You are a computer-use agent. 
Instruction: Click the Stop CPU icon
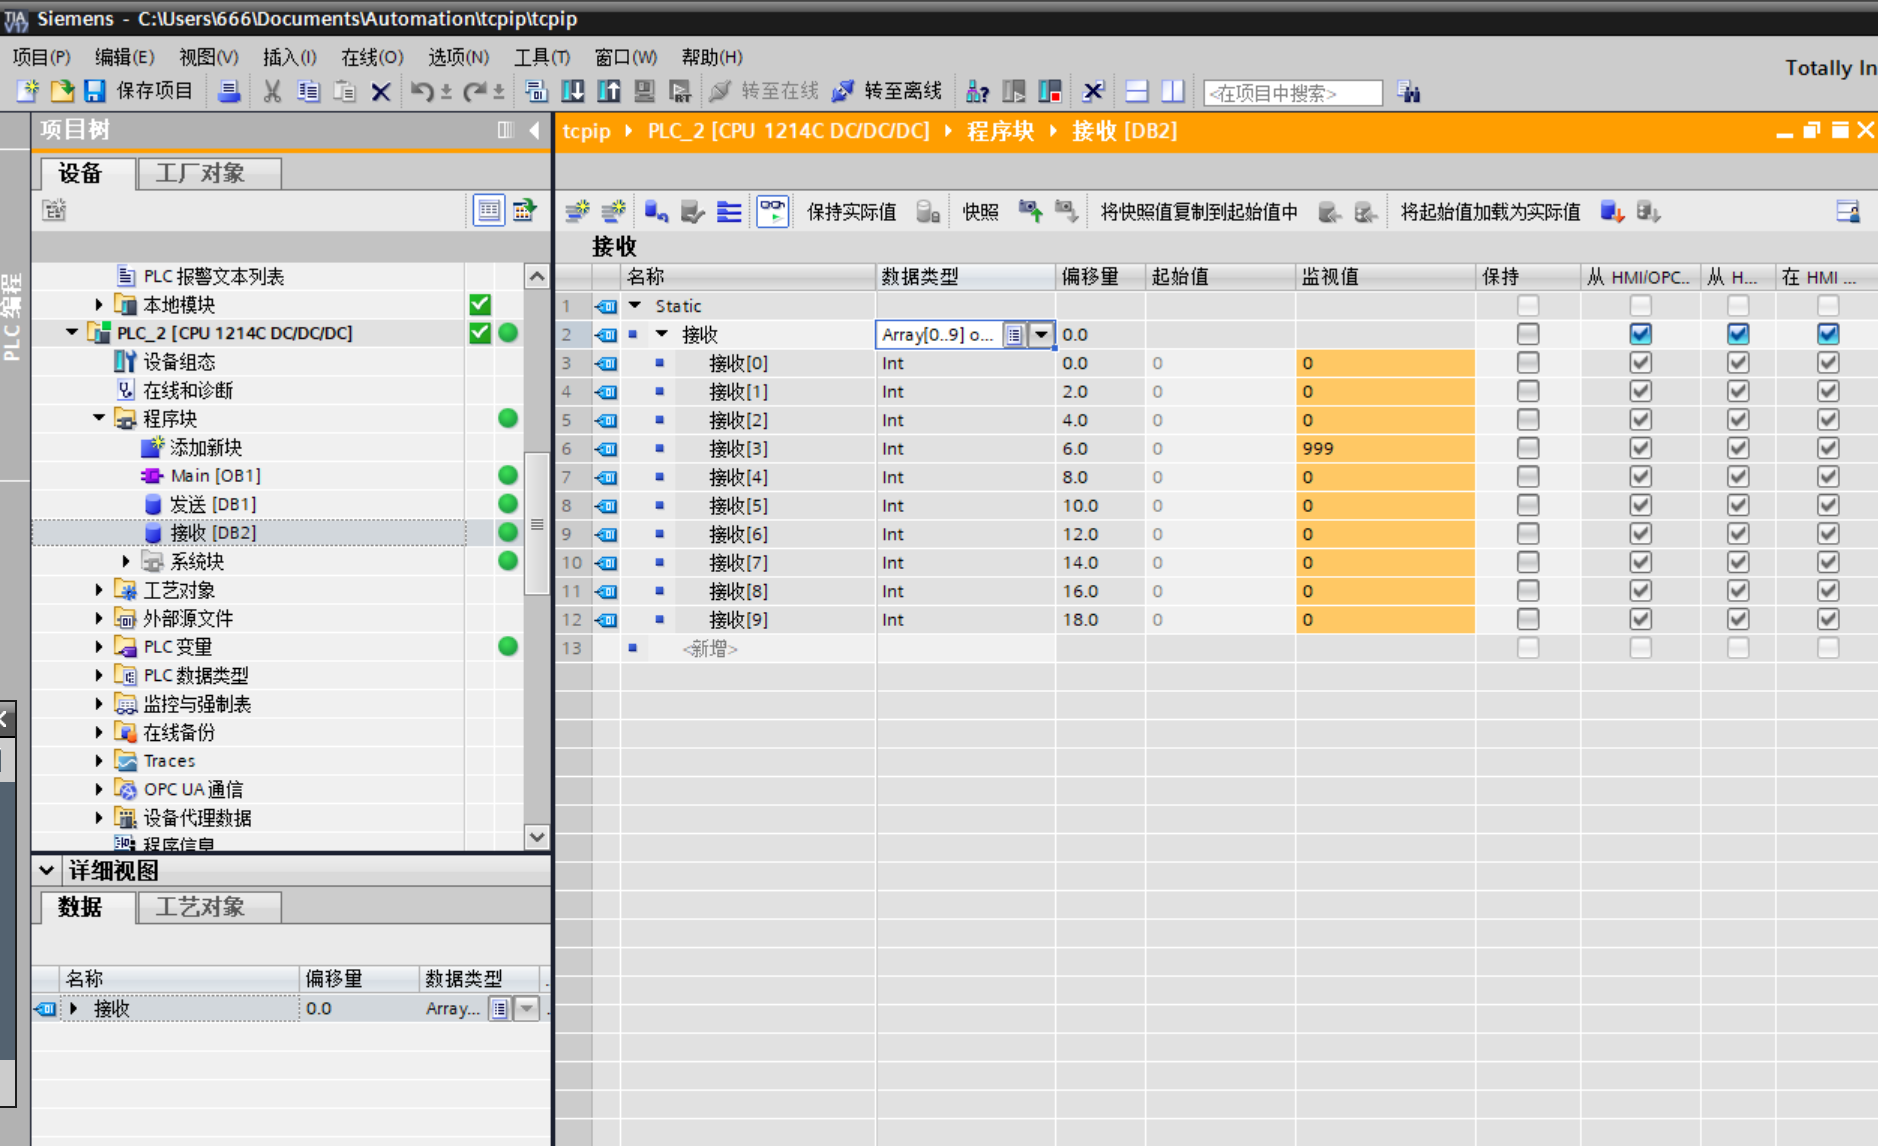[x=1050, y=92]
